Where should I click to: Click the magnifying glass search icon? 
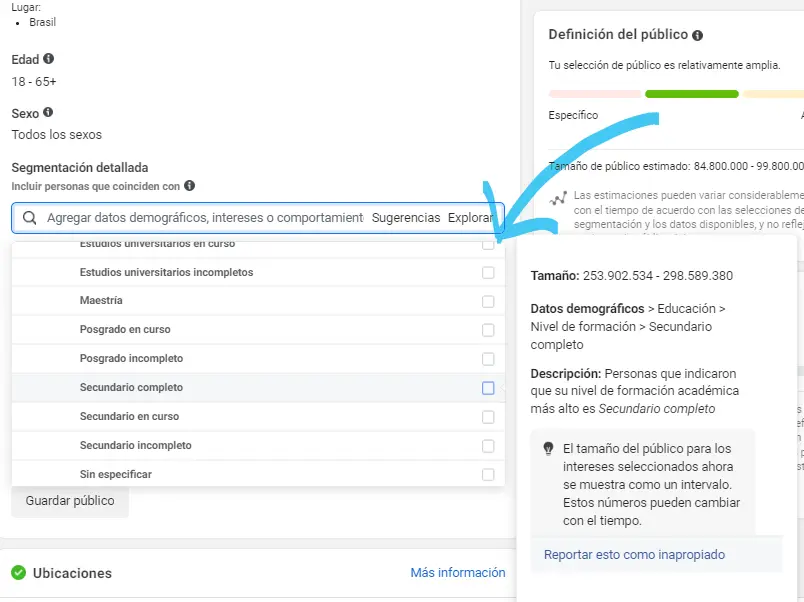coord(29,218)
